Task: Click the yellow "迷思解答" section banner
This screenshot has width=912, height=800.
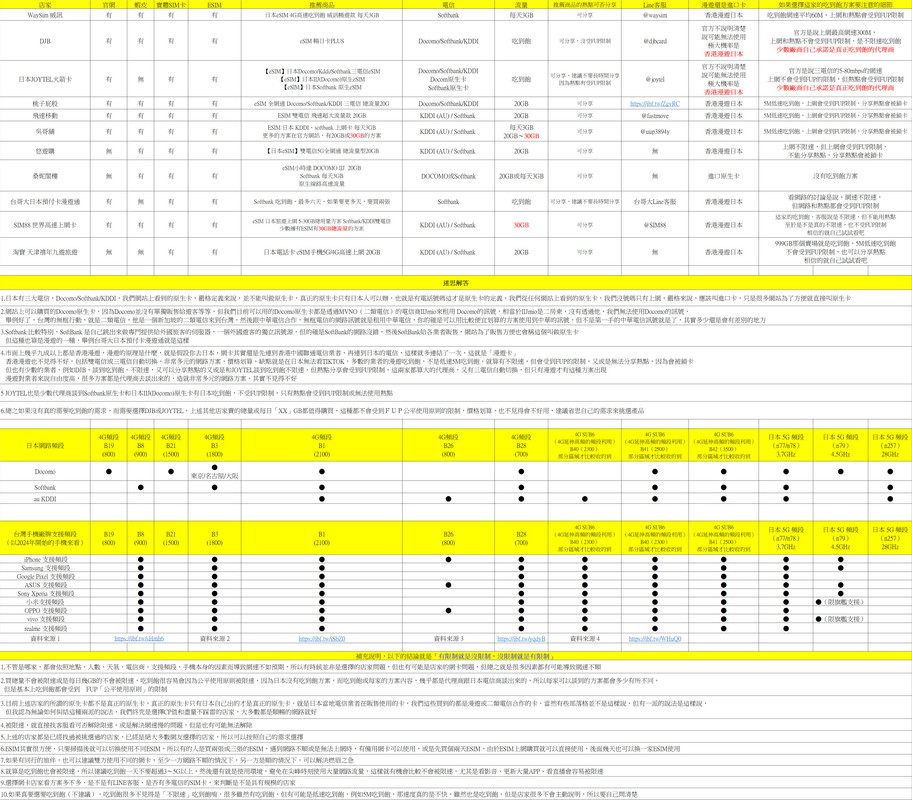Action: click(x=456, y=283)
